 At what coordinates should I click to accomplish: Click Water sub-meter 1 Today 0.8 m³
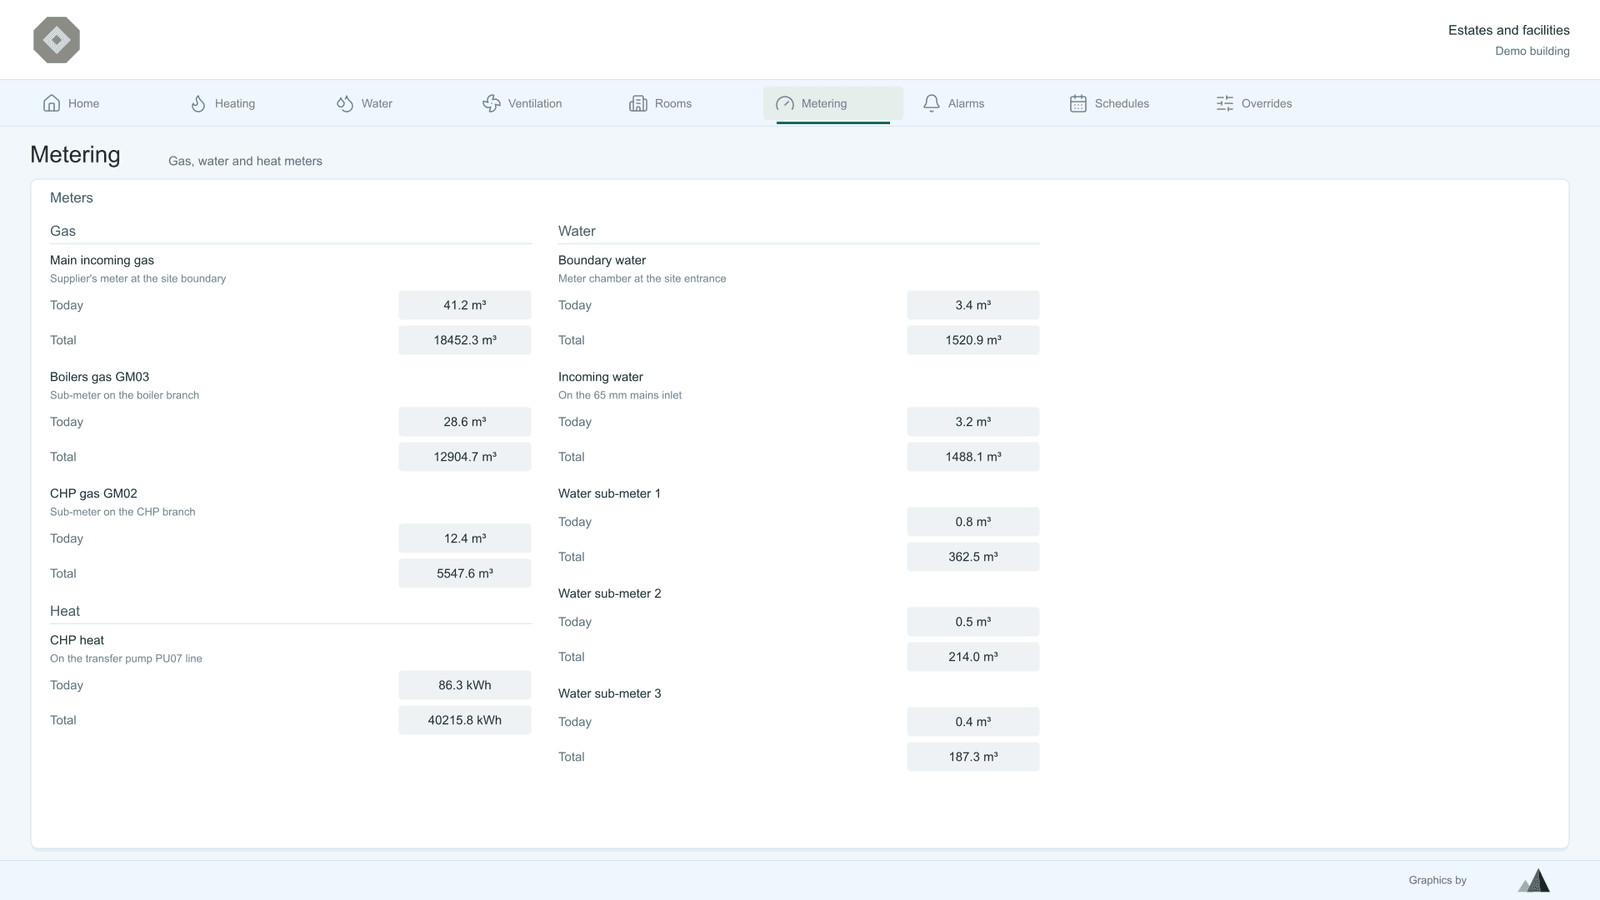coord(973,522)
